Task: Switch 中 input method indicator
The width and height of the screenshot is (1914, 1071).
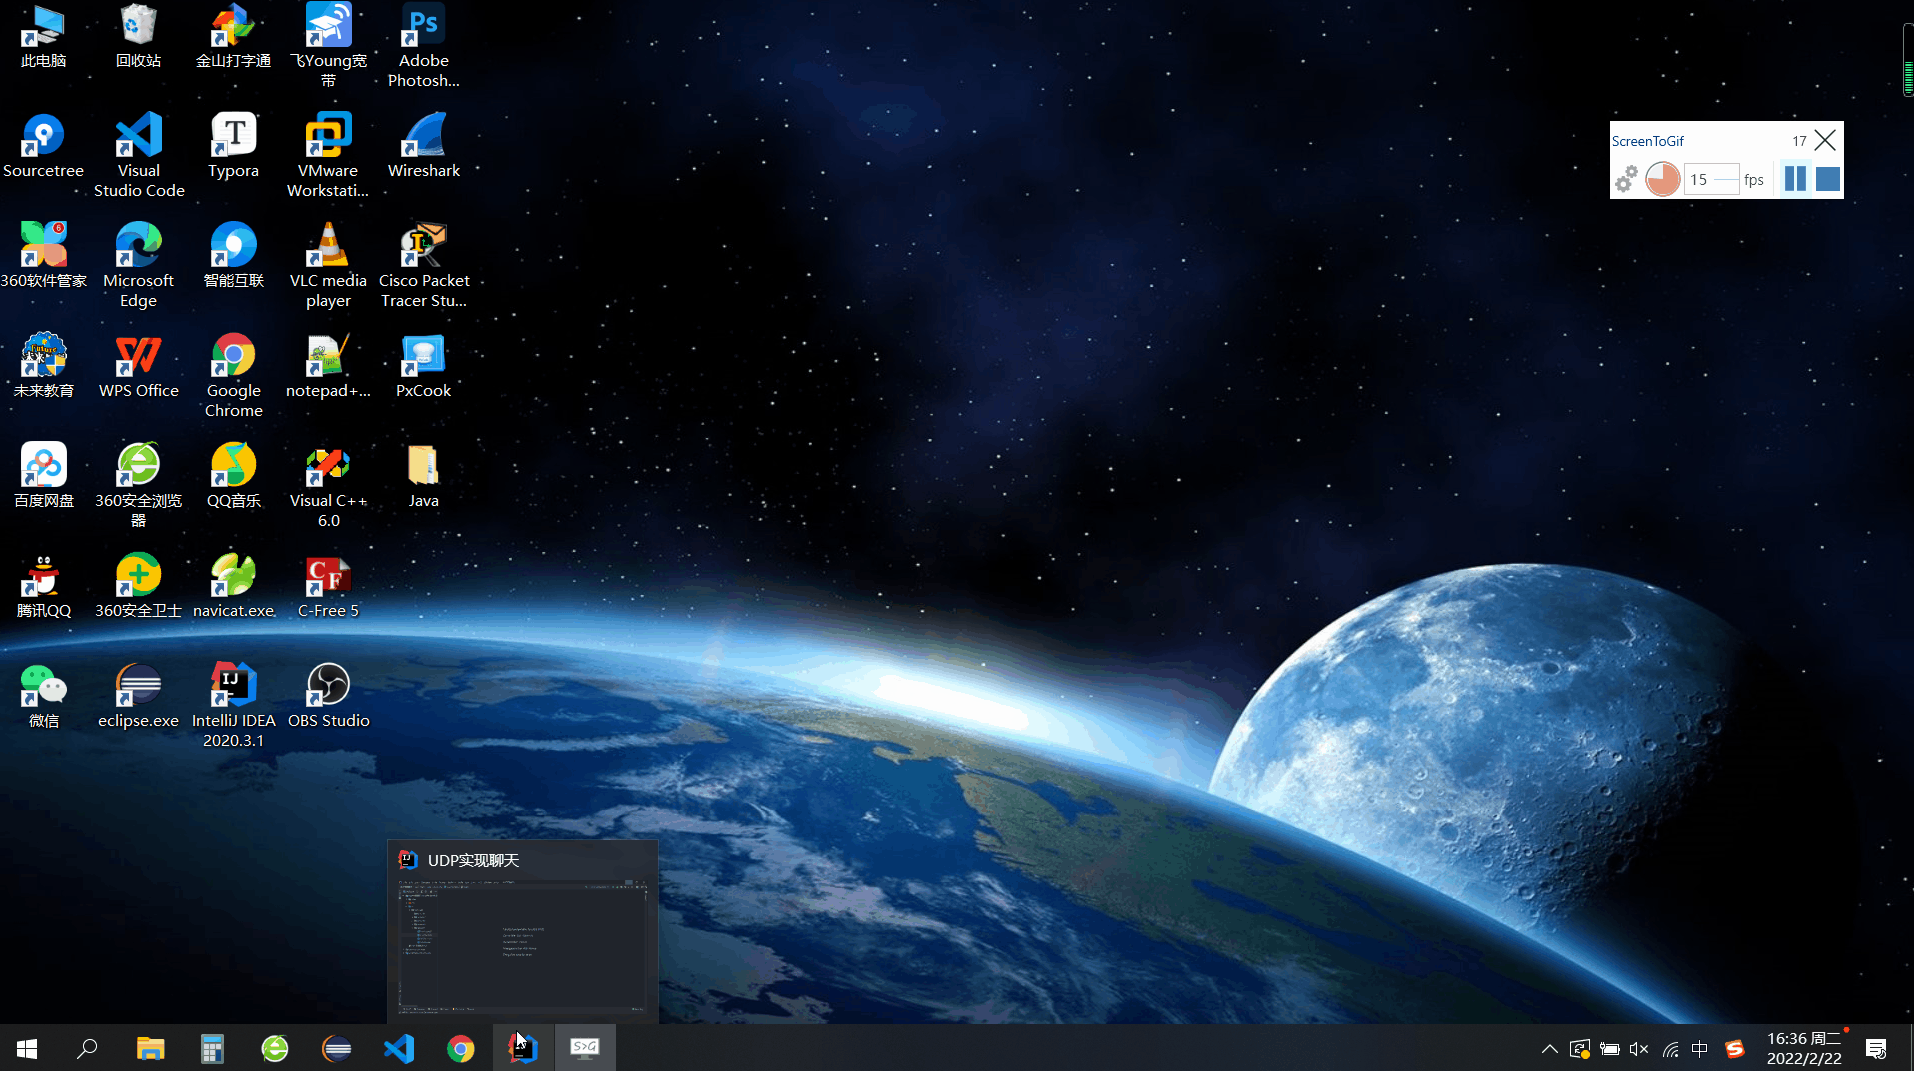Action: tap(1700, 1049)
